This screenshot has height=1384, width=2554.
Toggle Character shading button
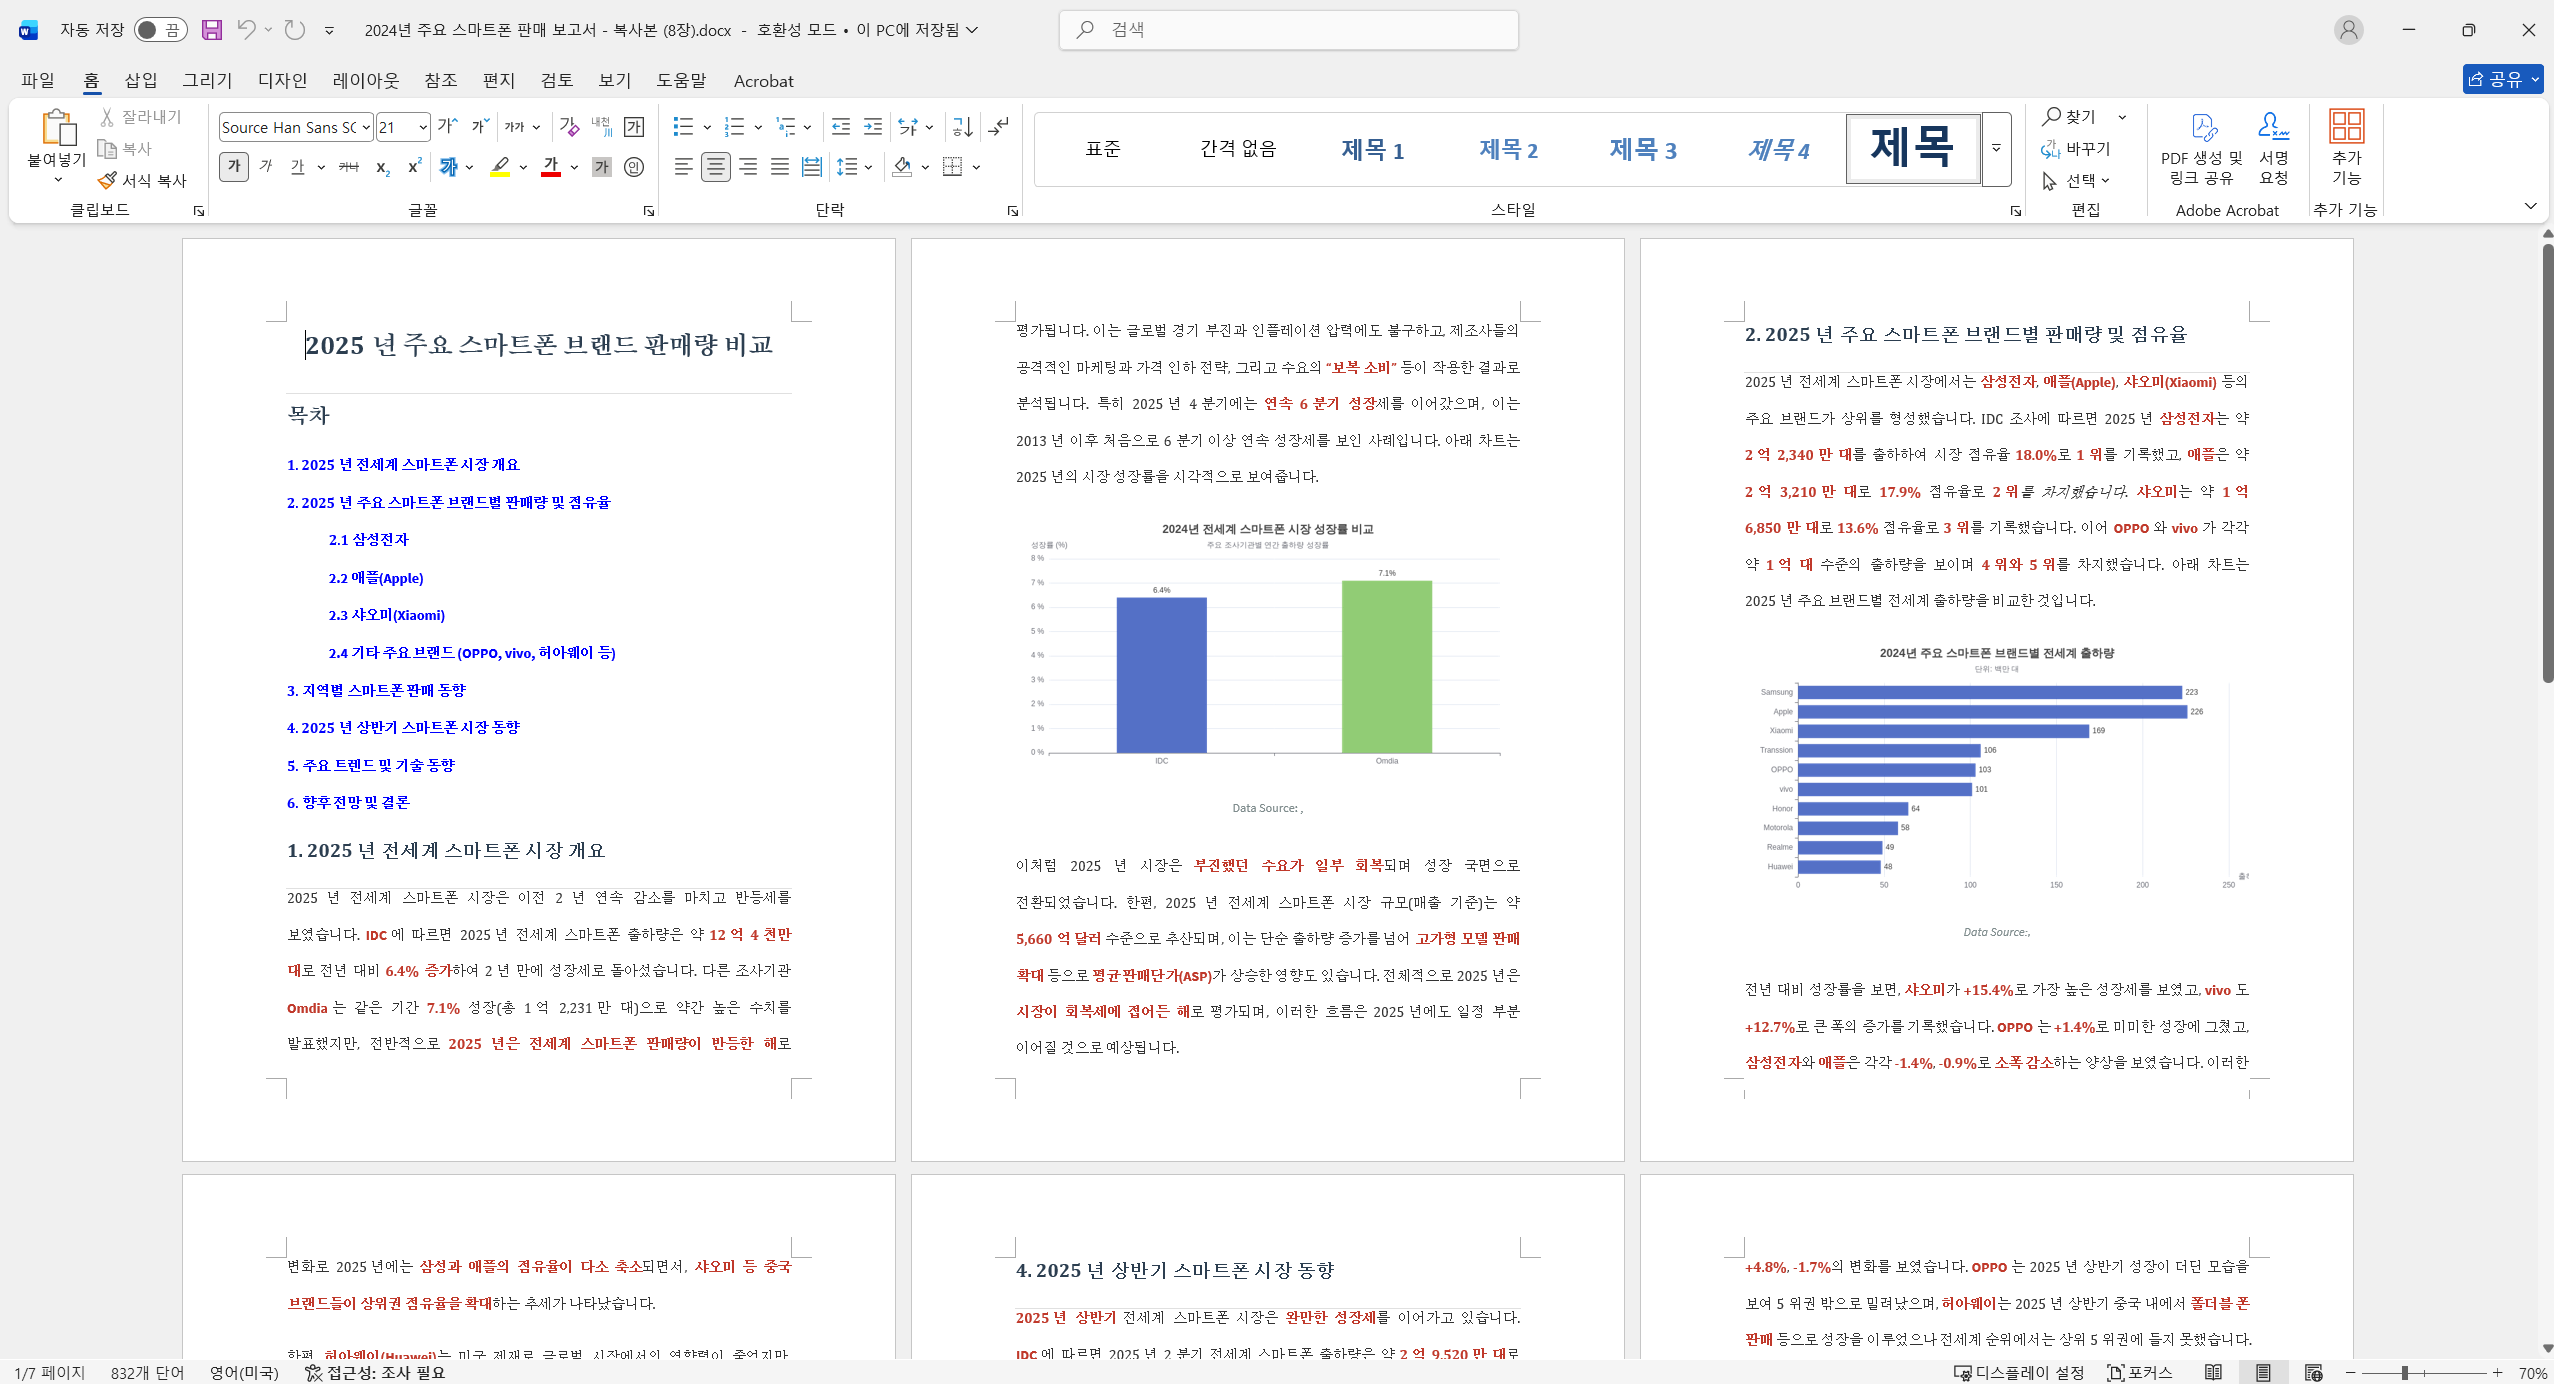601,167
